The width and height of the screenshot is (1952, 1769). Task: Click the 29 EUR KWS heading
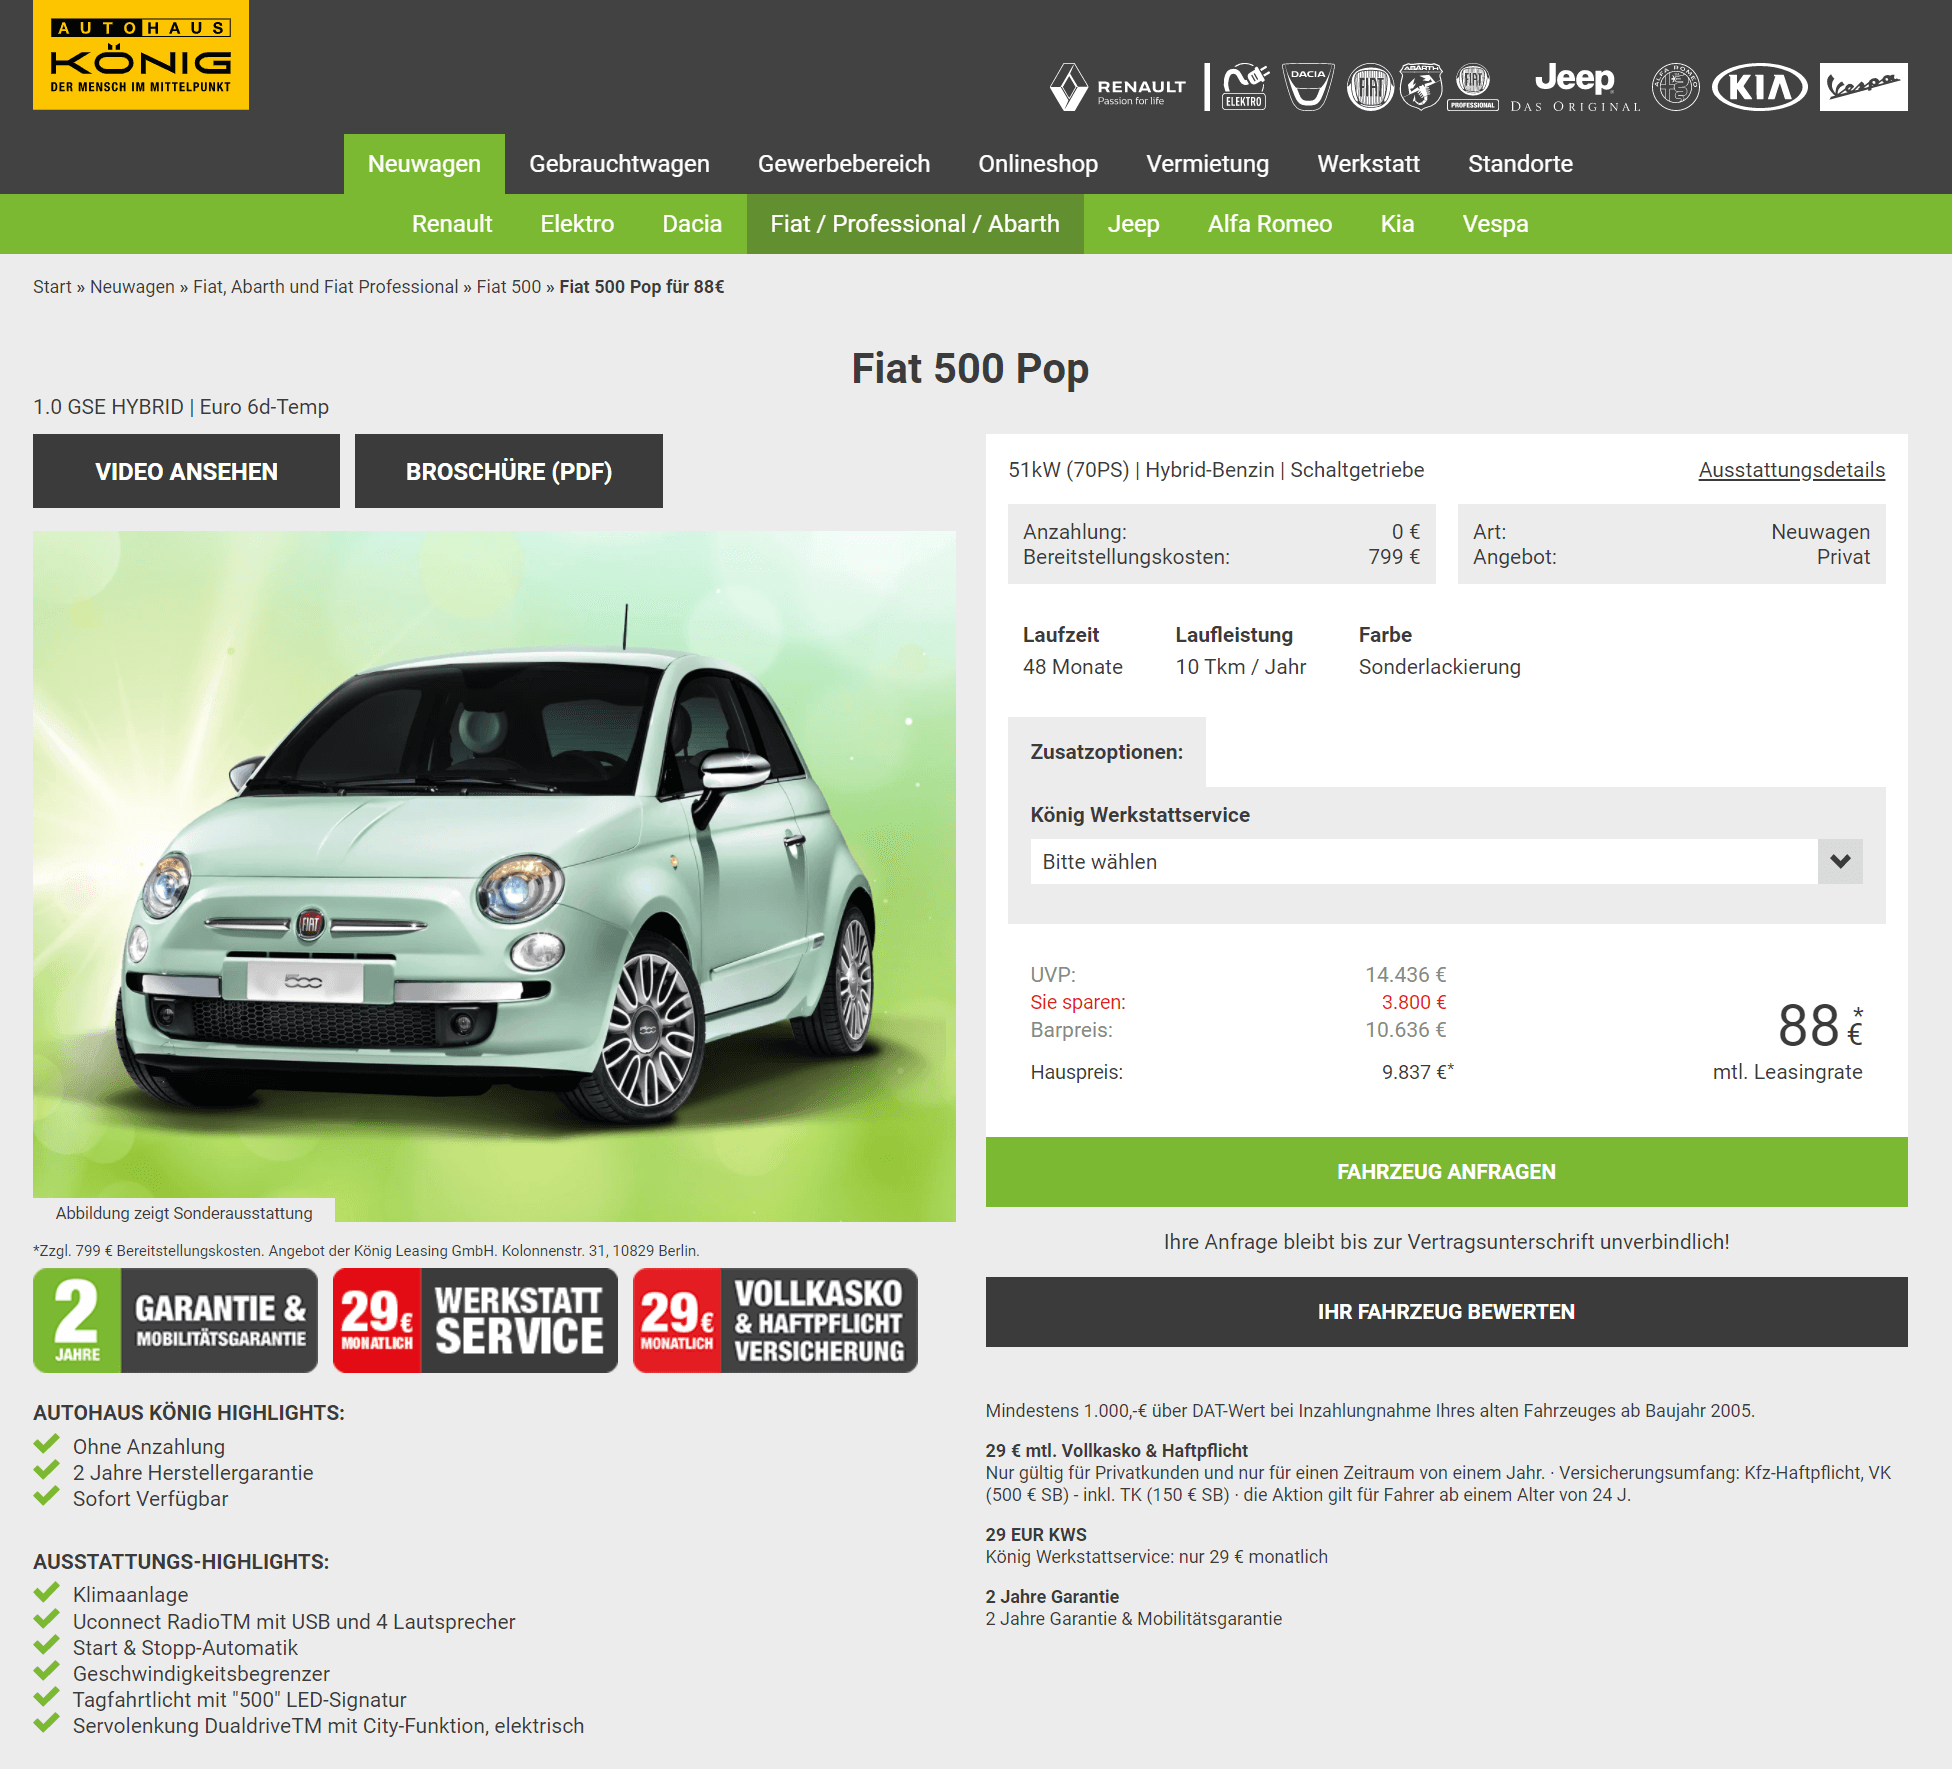click(x=1035, y=1535)
